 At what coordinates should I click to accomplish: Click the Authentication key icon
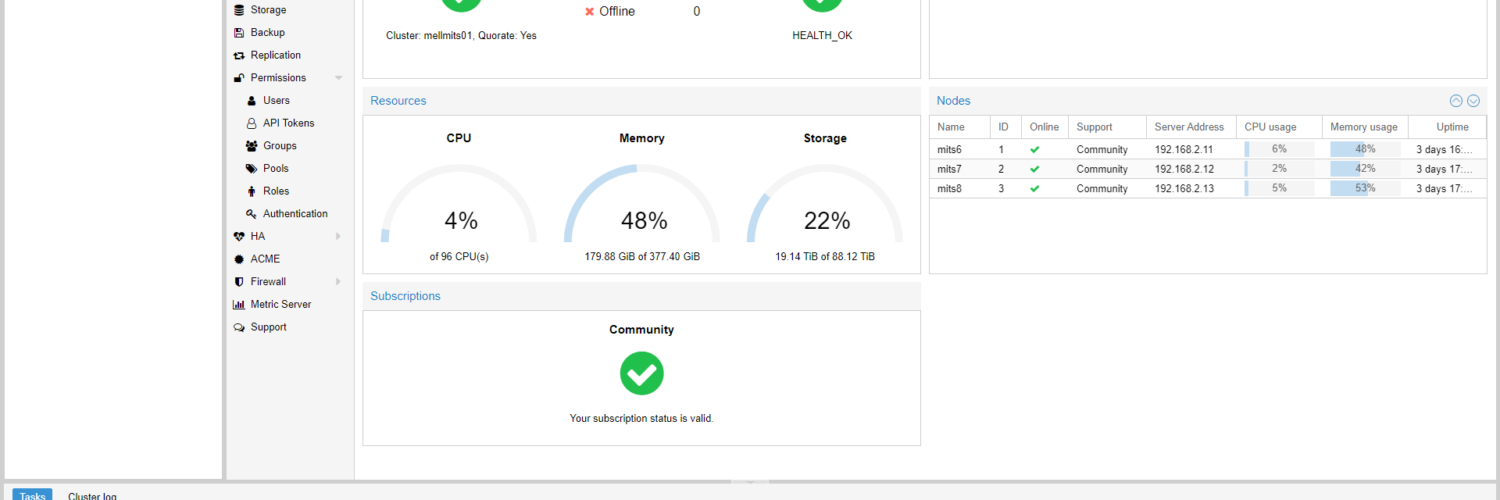click(251, 214)
